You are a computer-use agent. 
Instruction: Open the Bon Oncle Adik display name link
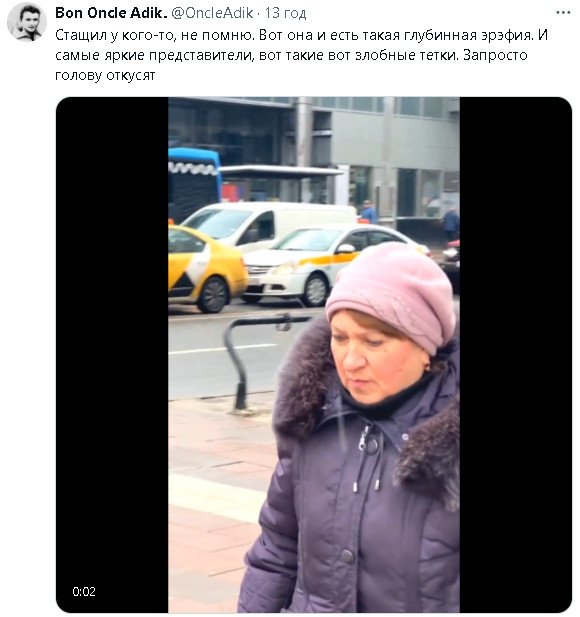(x=111, y=13)
